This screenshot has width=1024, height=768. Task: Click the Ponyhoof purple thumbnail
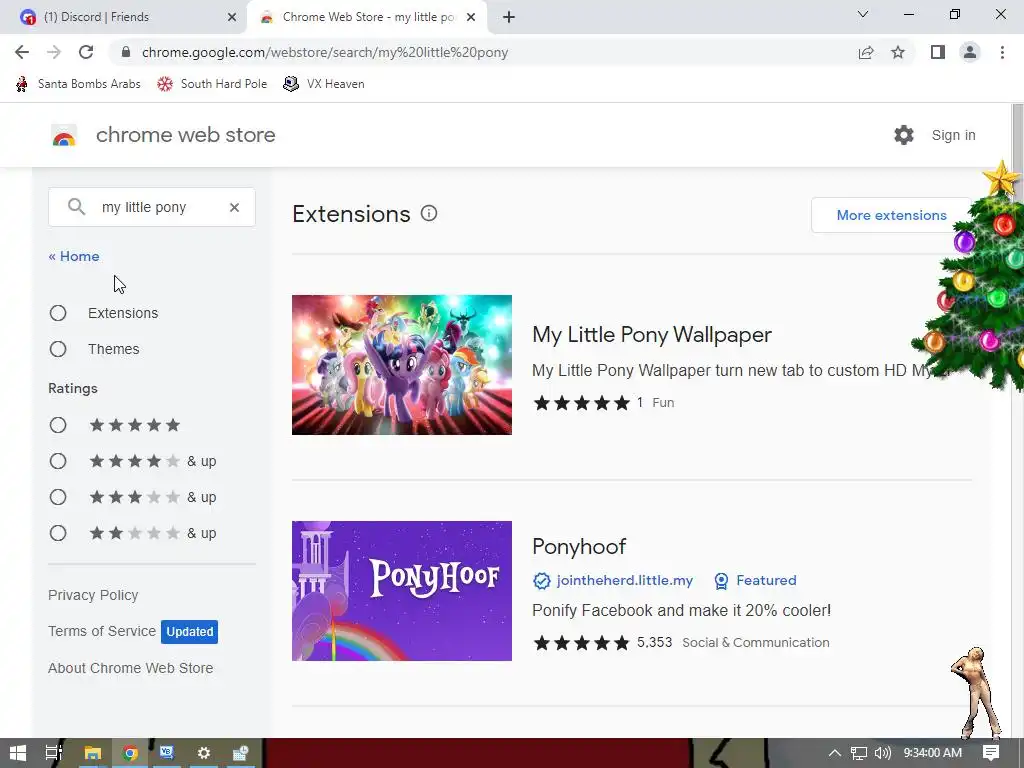click(402, 591)
